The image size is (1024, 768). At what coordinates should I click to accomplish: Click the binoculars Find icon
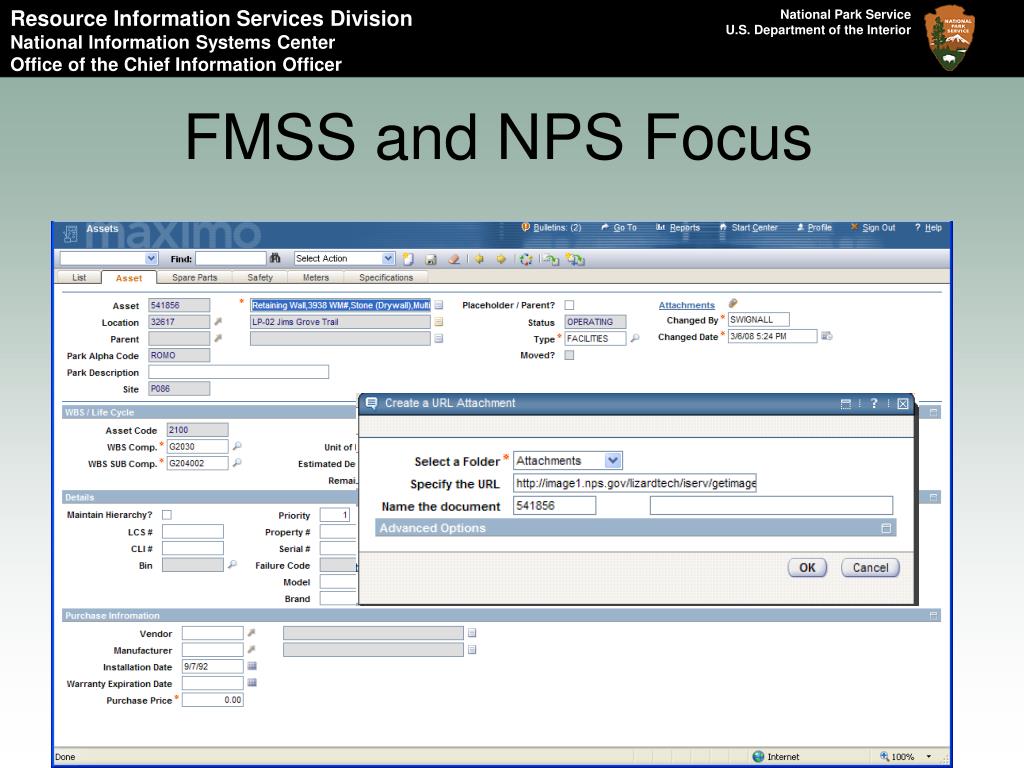(275, 259)
